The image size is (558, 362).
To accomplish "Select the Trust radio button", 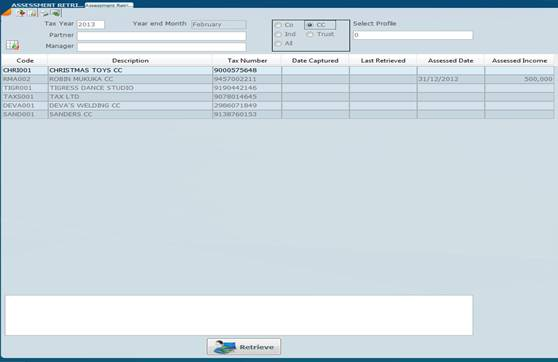I will pos(310,35).
